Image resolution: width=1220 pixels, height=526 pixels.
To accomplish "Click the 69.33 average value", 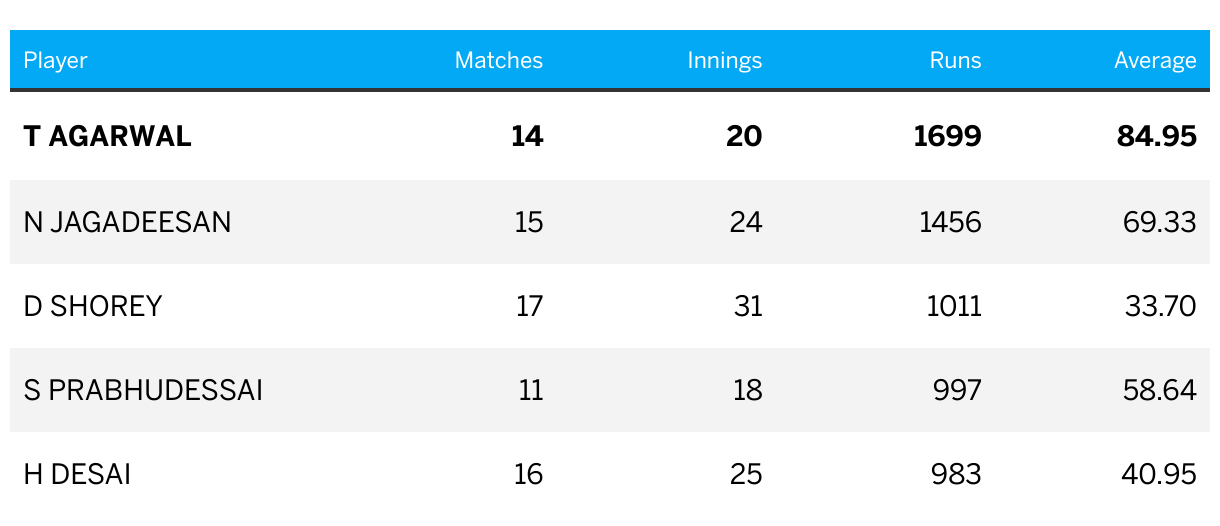I will tap(1160, 221).
